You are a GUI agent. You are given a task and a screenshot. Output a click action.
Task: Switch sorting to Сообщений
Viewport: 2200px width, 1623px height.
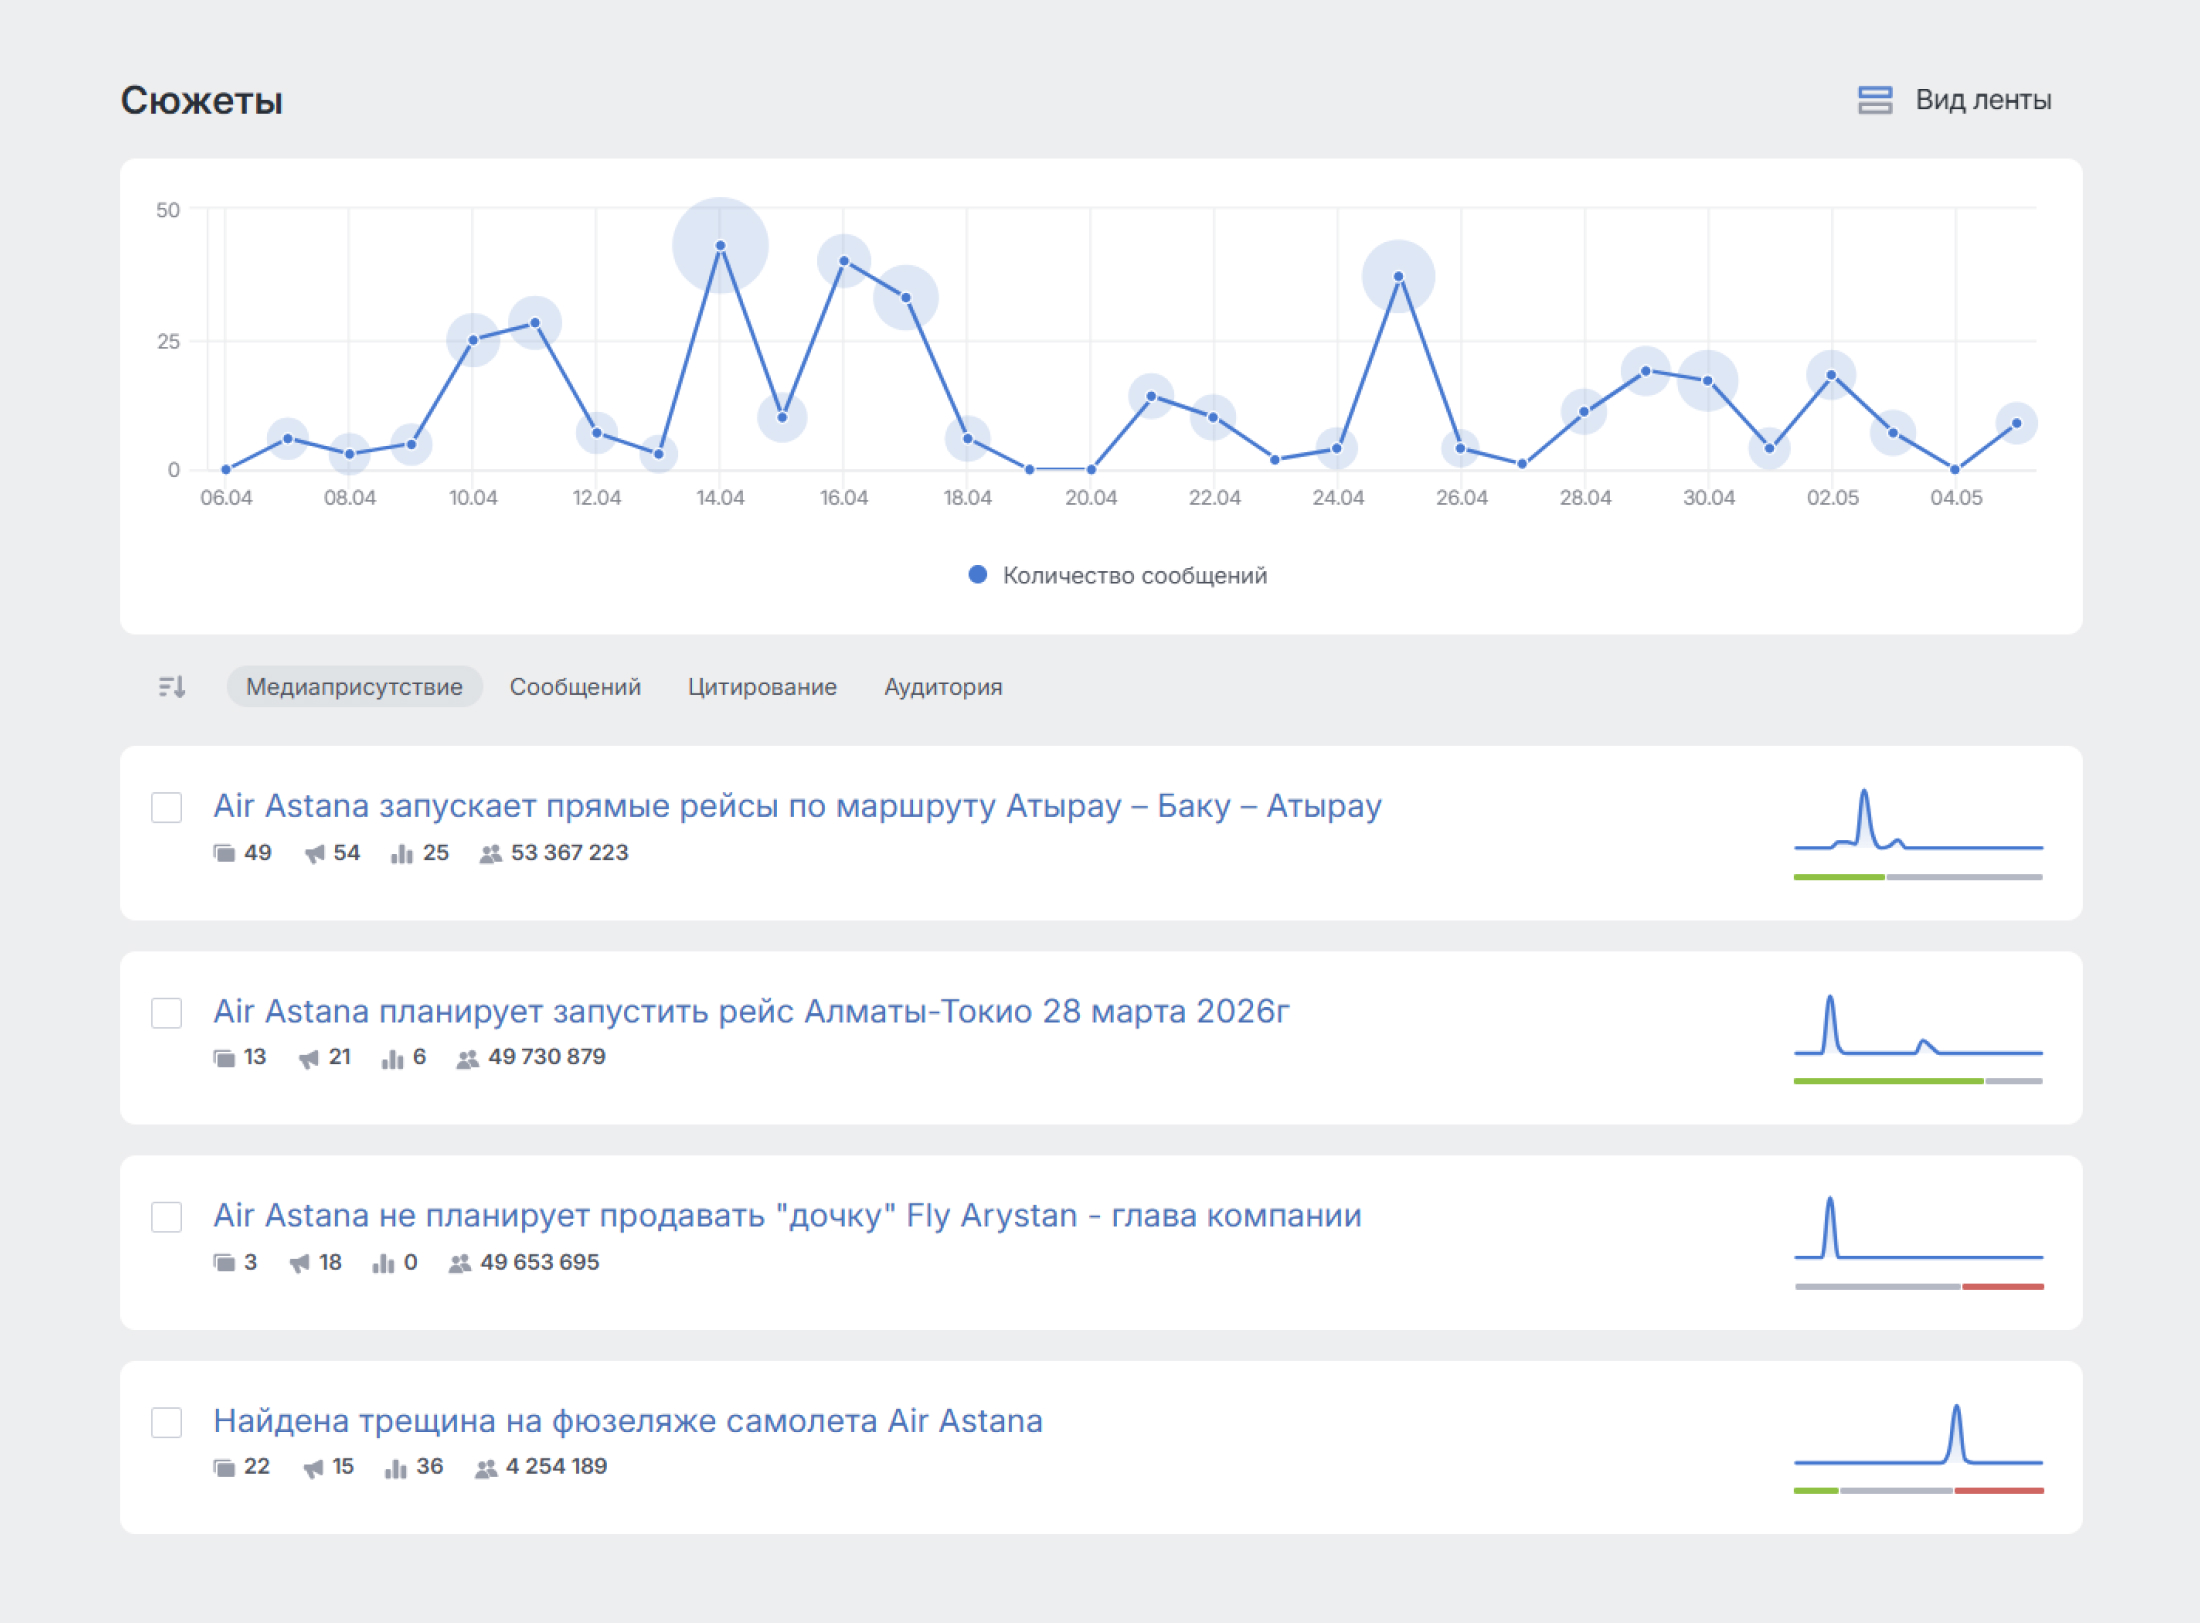(575, 687)
